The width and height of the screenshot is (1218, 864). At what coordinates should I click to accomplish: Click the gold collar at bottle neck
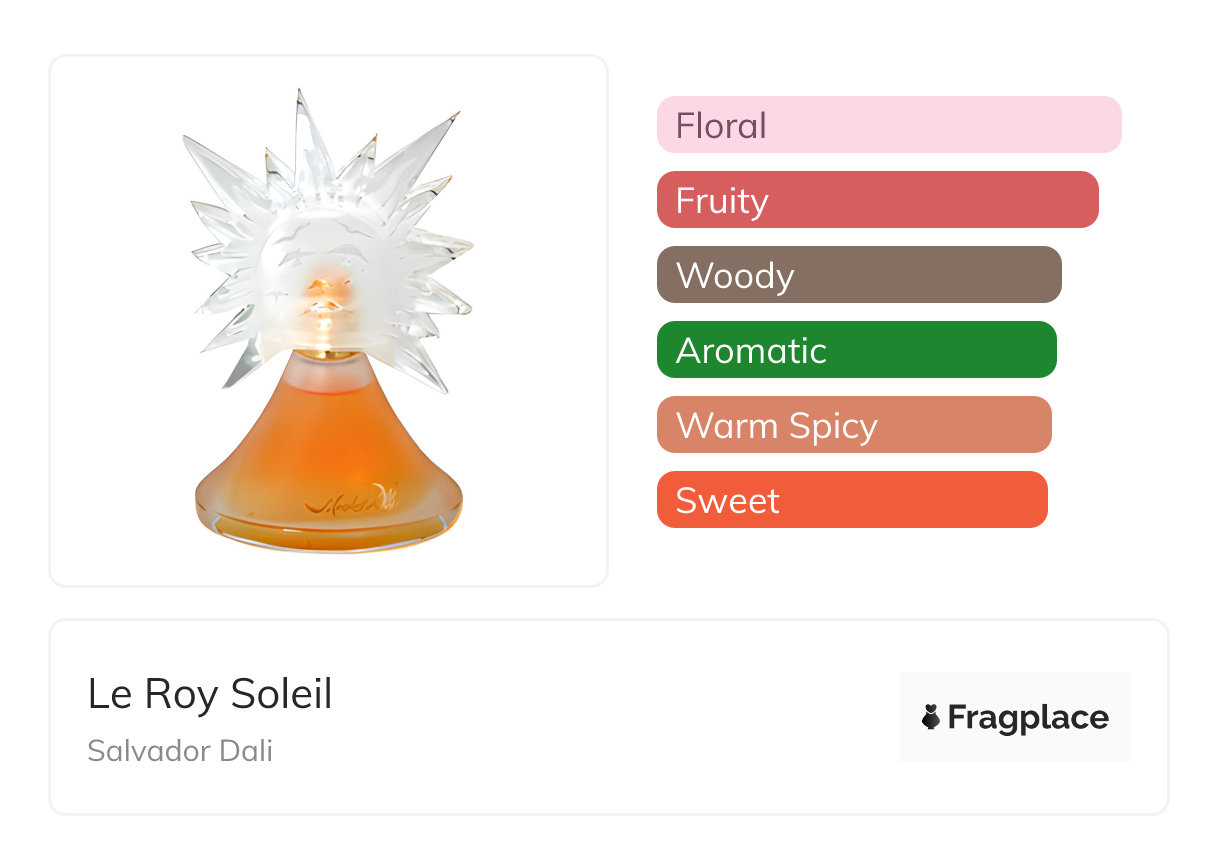click(326, 354)
